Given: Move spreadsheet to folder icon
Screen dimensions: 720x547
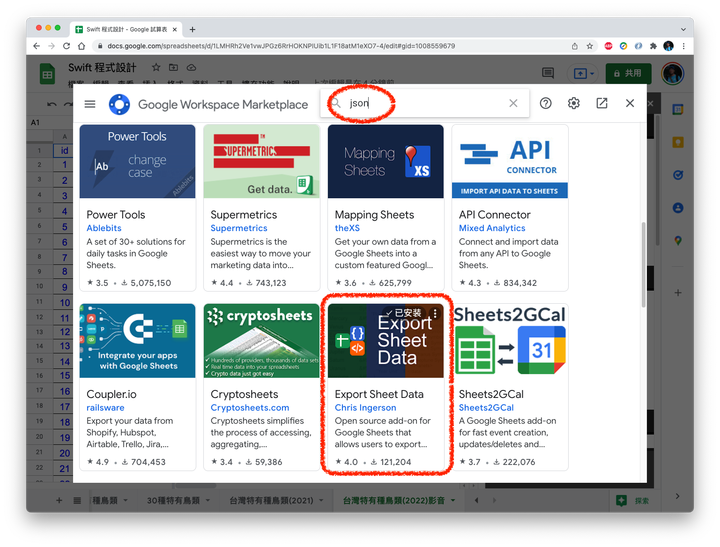Looking at the screenshot, I should click(x=174, y=68).
